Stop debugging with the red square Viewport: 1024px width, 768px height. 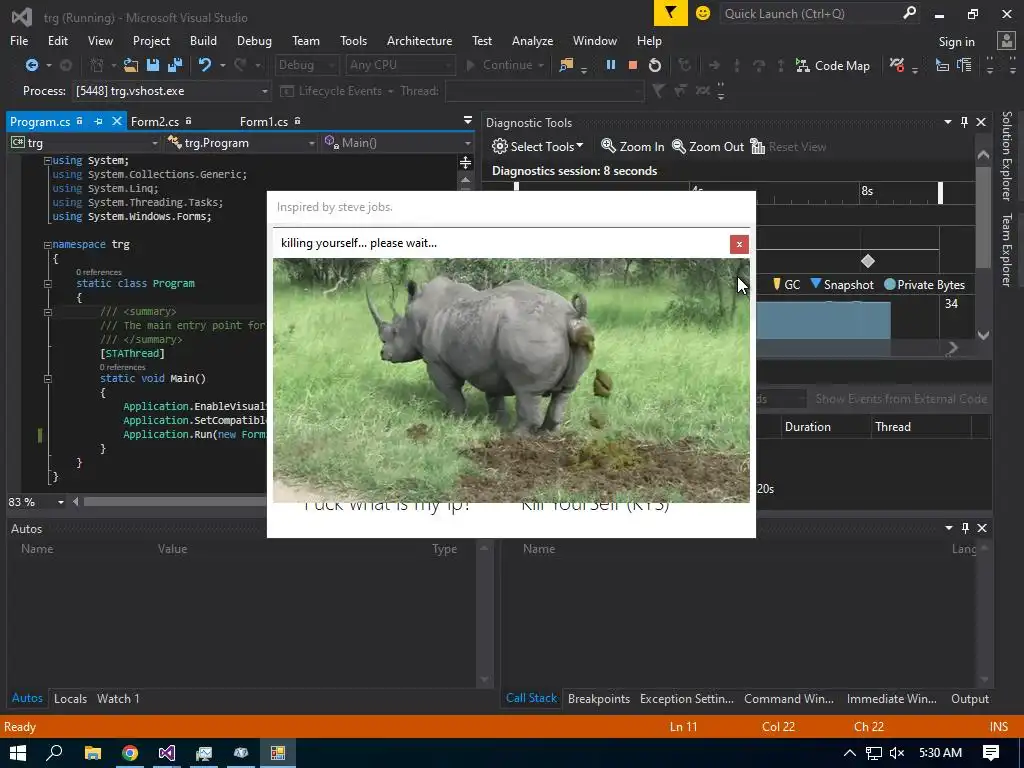coord(632,65)
